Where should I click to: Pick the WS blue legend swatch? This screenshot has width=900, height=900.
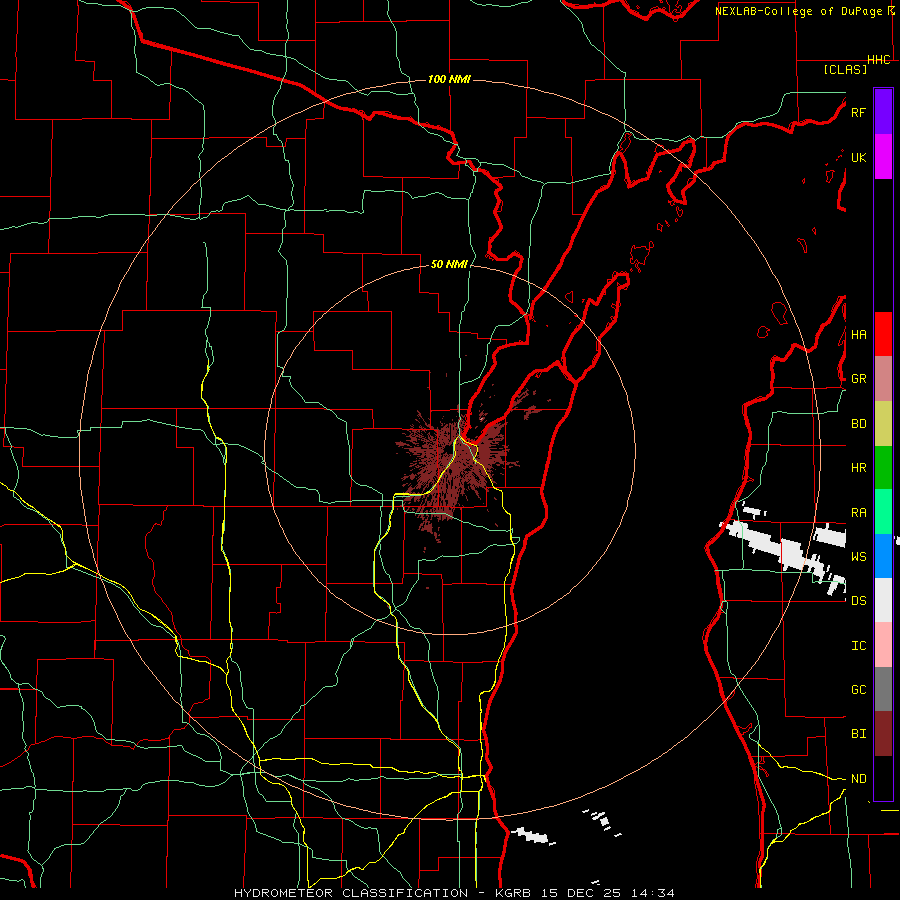pos(883,556)
